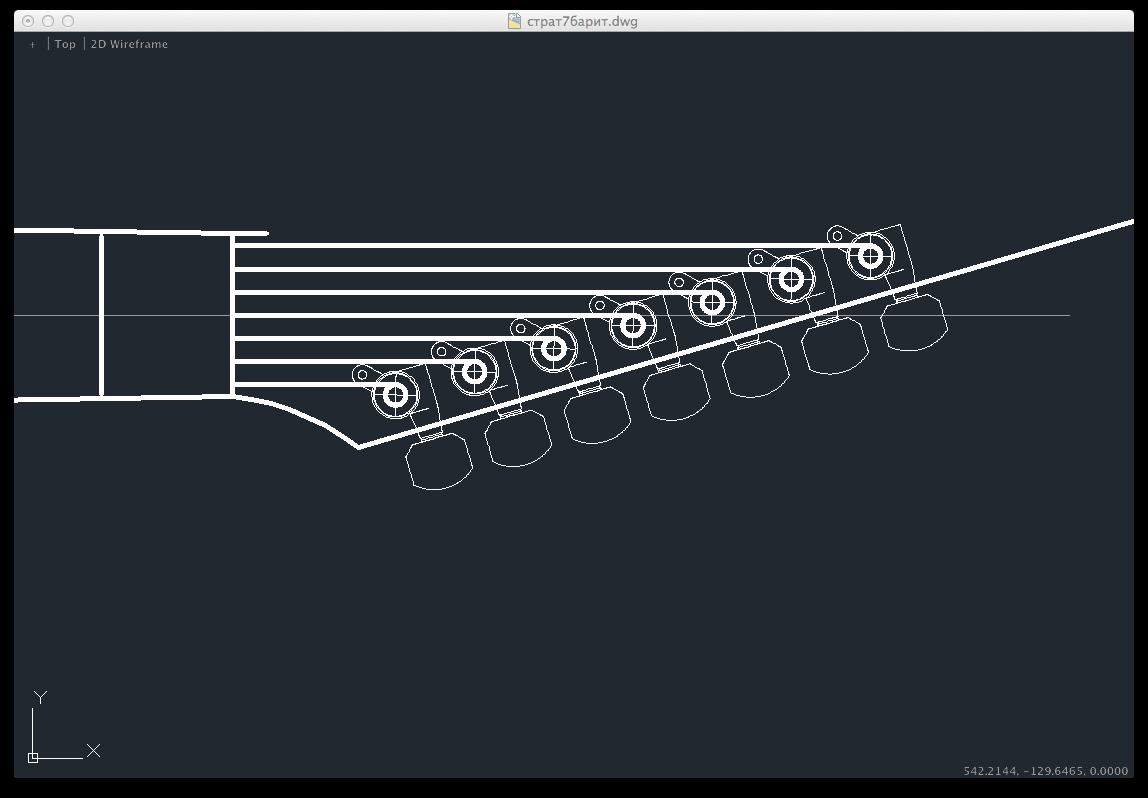Click the UCS Y axis label
The height and width of the screenshot is (798, 1148).
[41, 698]
